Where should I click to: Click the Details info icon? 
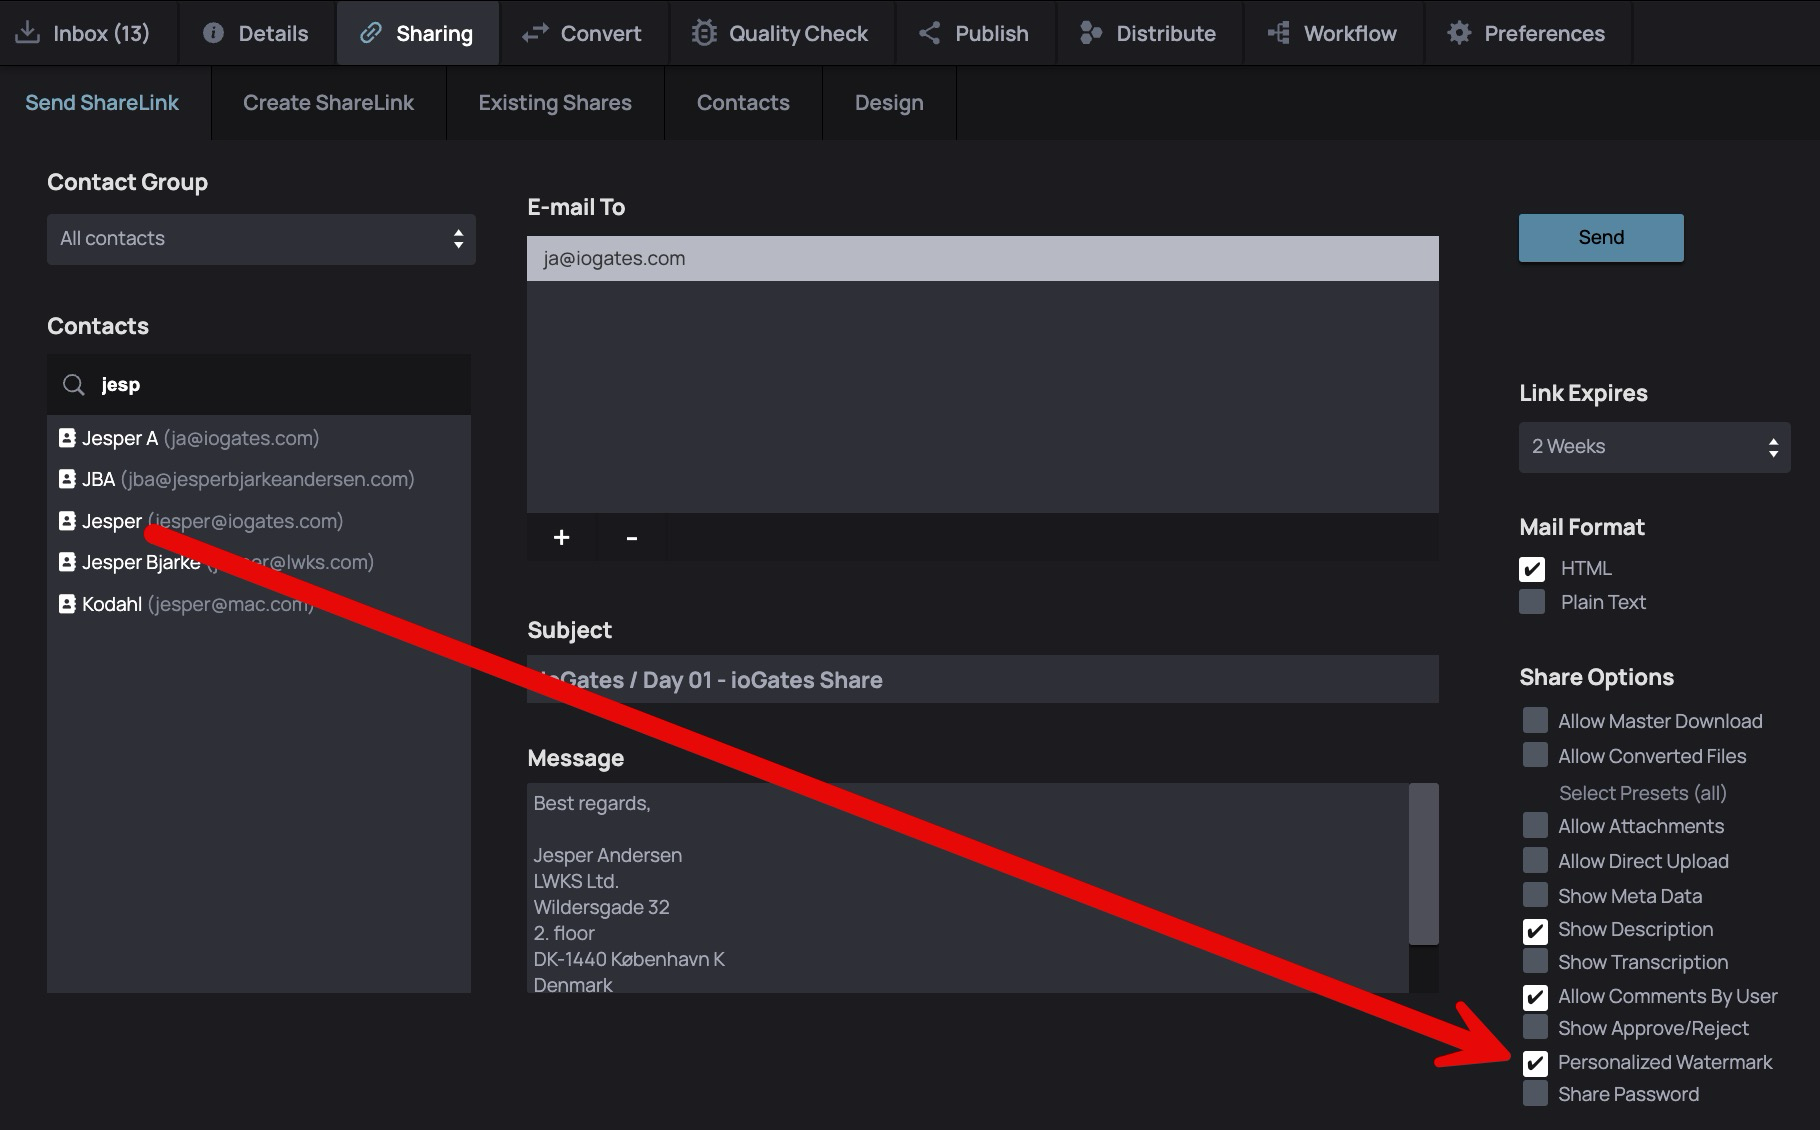(x=213, y=33)
